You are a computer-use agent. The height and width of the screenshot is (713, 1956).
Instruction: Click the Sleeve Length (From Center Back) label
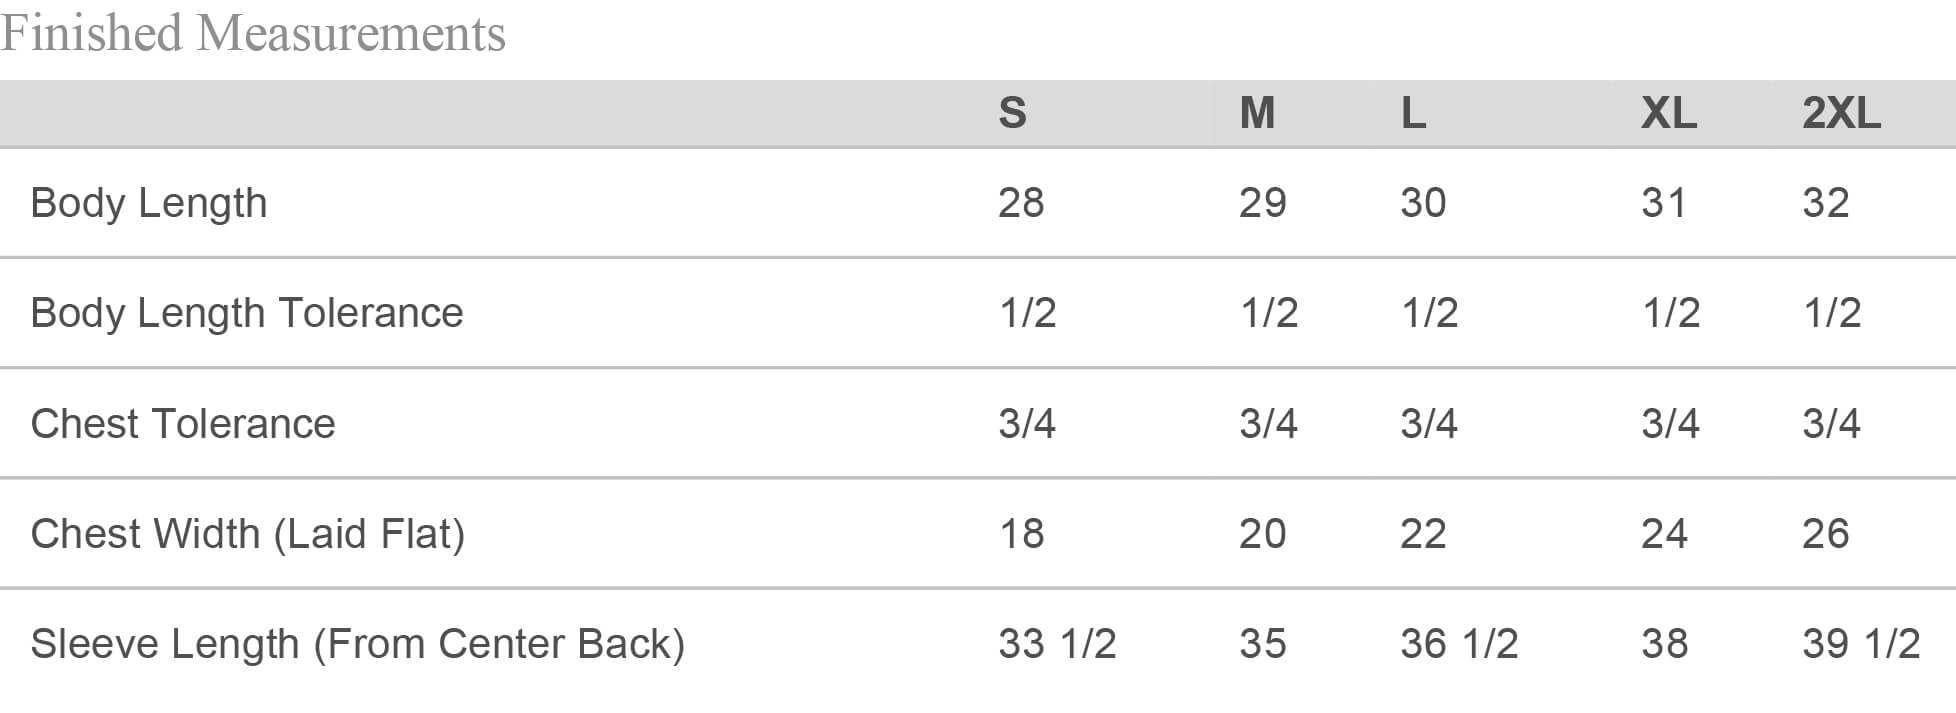(x=357, y=644)
